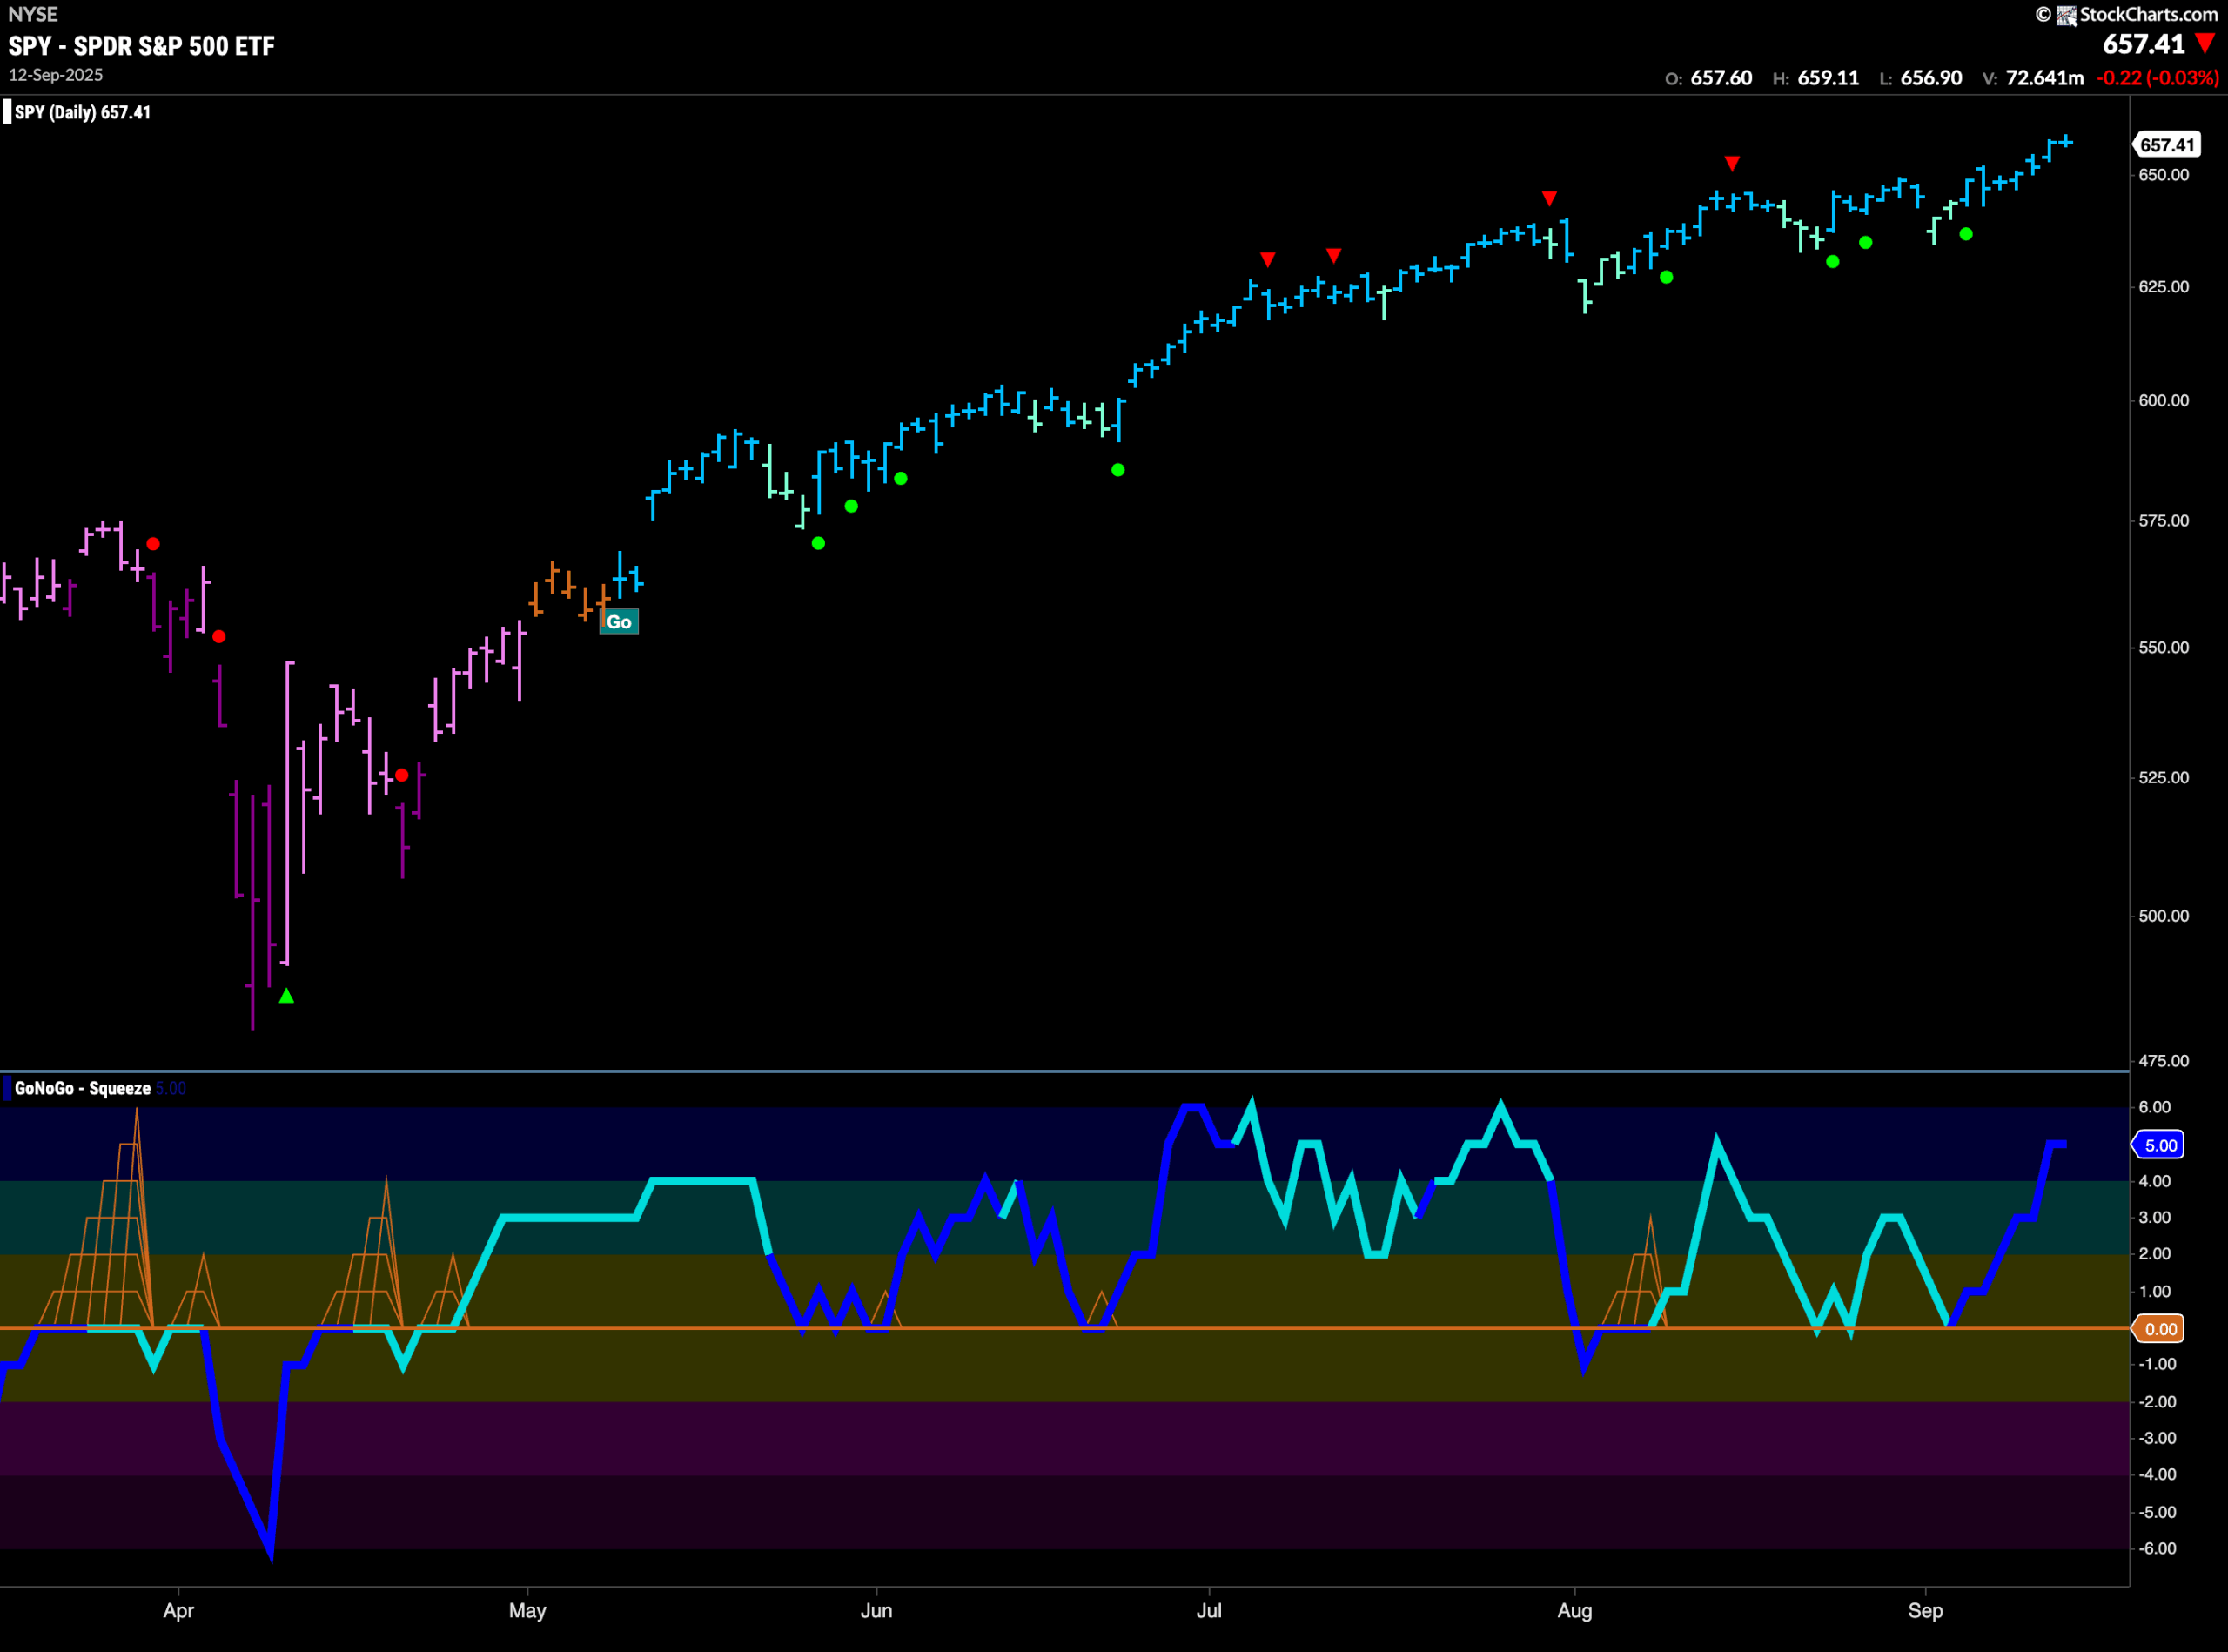This screenshot has height=1652, width=2228.
Task: Click the 600.00 price axis label
Action: [2163, 400]
